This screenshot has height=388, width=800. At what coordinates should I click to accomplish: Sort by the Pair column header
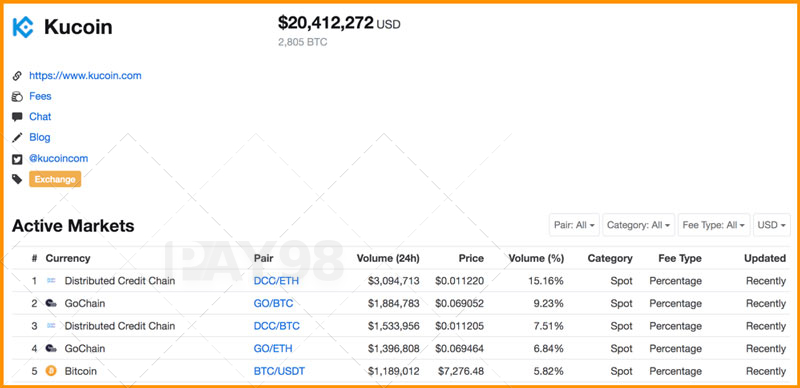tap(263, 258)
